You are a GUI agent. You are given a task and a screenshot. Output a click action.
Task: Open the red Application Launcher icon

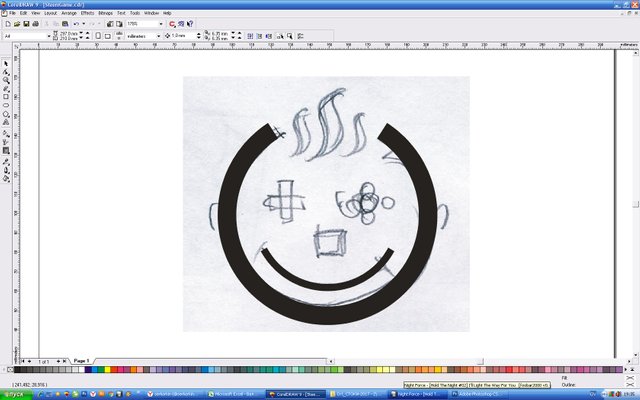click(x=172, y=24)
